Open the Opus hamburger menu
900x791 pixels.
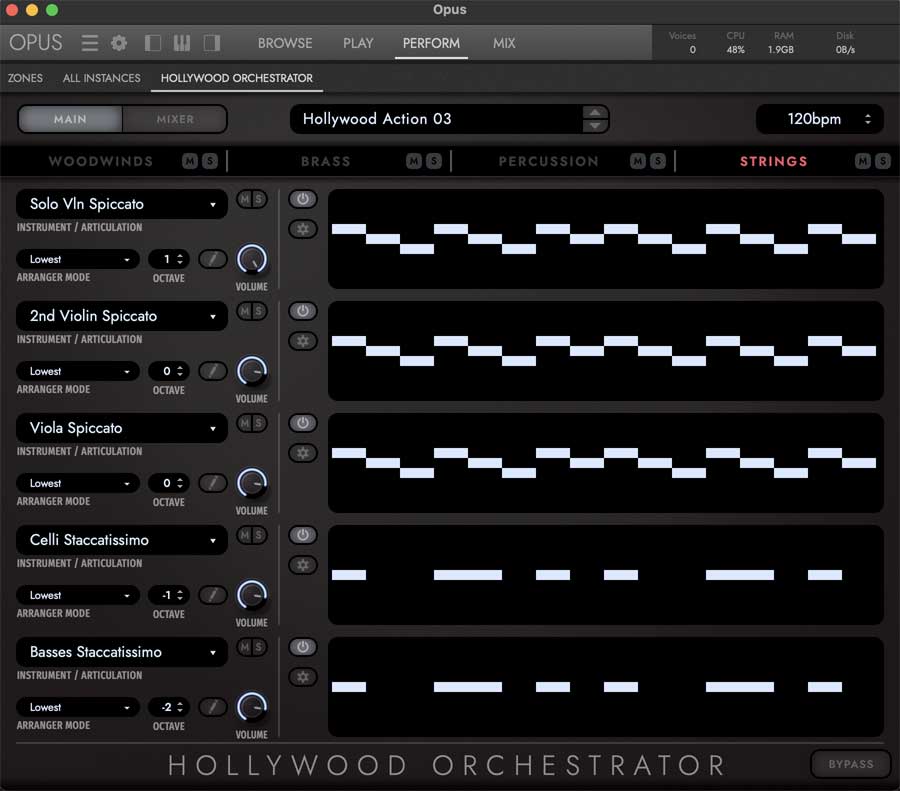(x=90, y=43)
